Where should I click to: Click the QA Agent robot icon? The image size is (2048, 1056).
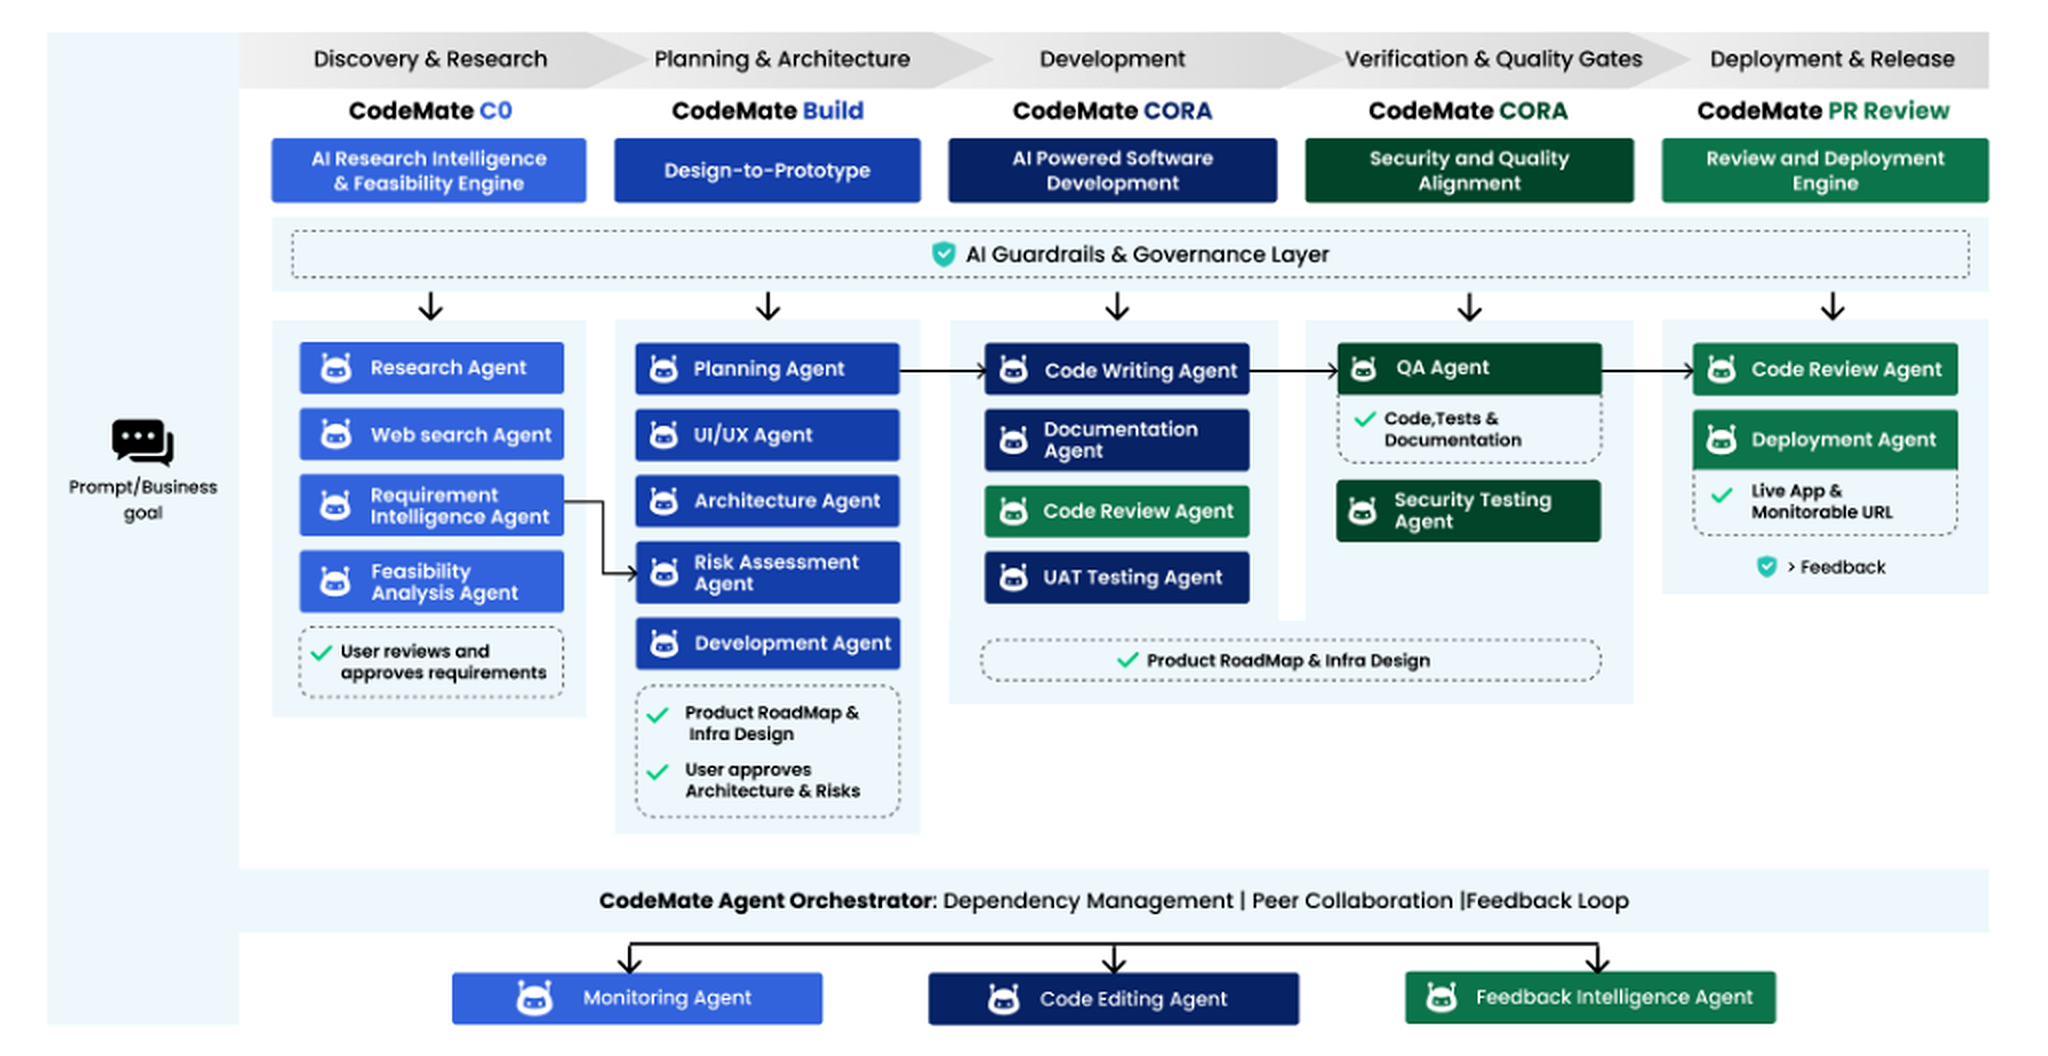(x=1364, y=369)
